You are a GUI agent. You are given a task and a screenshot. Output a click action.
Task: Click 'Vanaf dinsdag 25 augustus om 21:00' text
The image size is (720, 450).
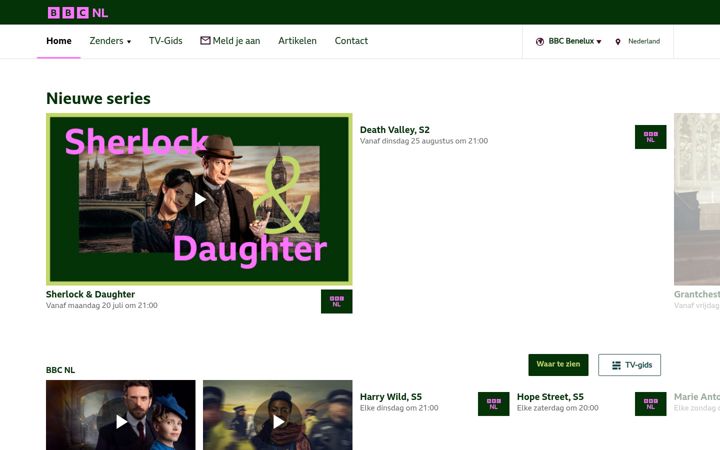424,141
